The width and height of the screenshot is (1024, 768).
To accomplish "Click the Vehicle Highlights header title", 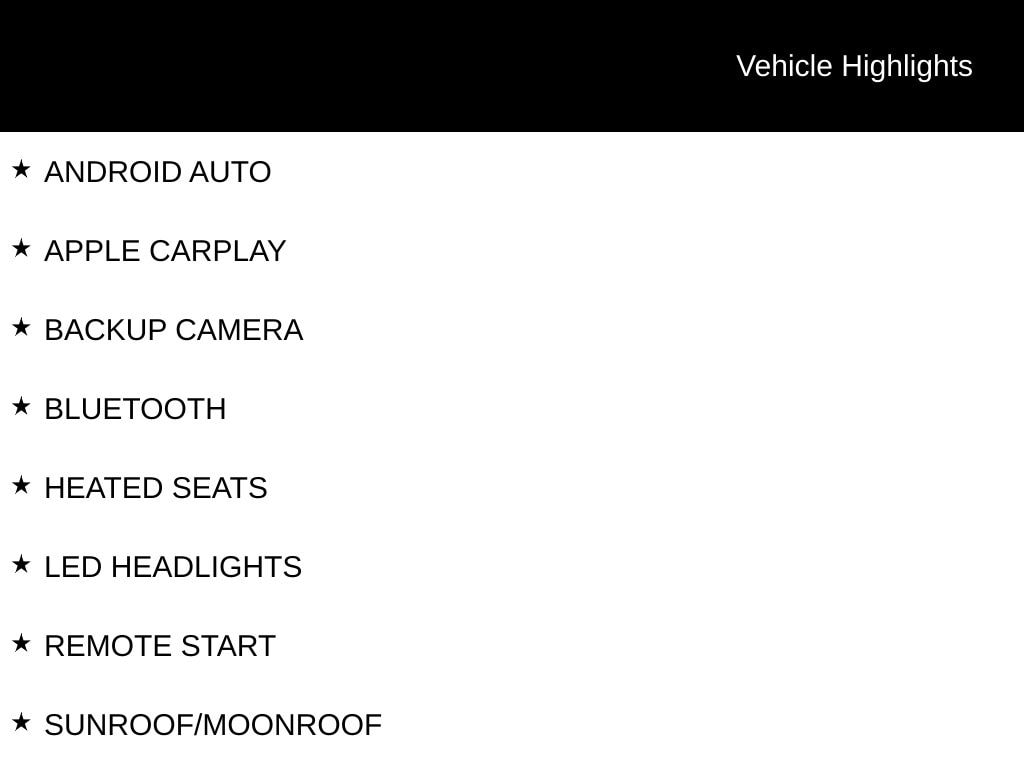I will coord(854,67).
